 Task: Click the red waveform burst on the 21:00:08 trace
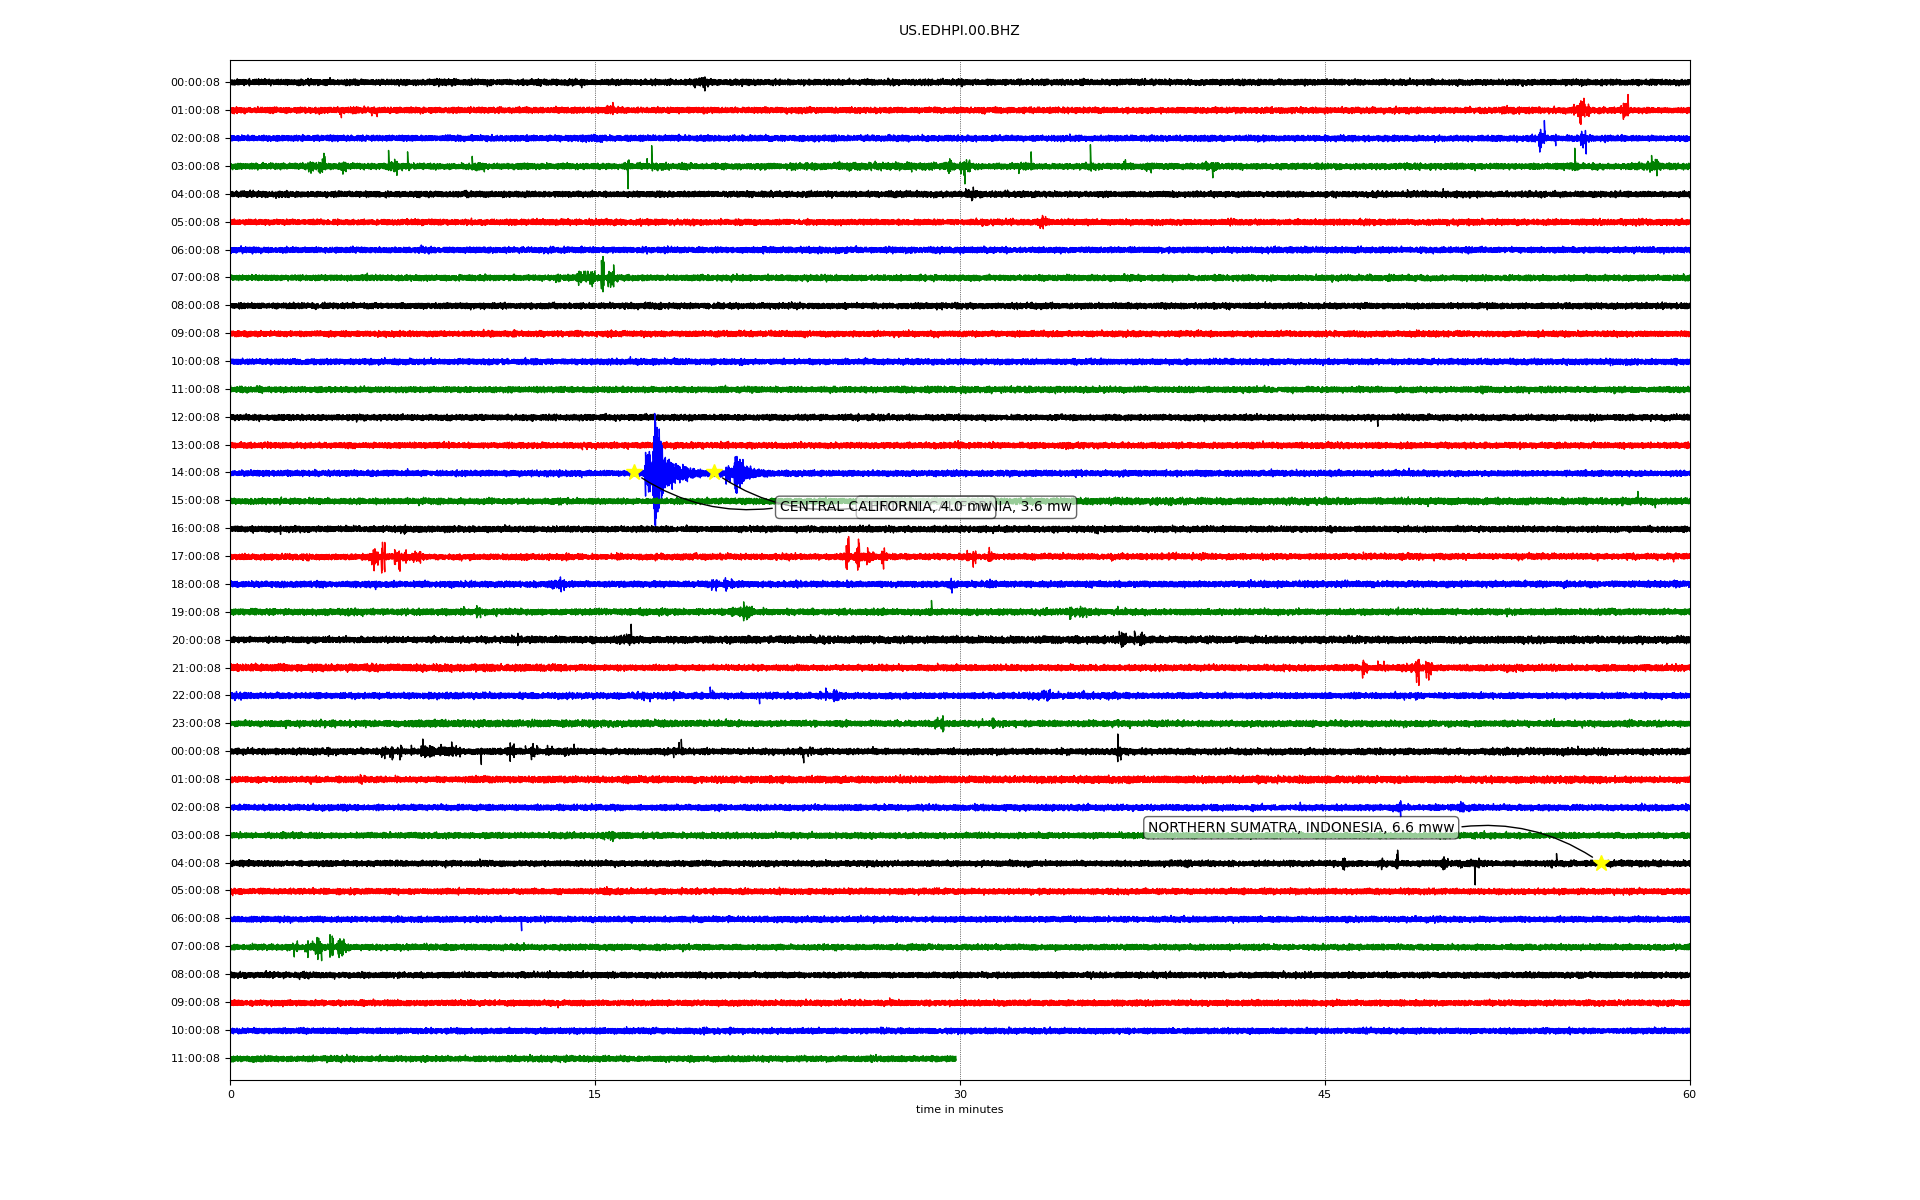click(x=1420, y=669)
